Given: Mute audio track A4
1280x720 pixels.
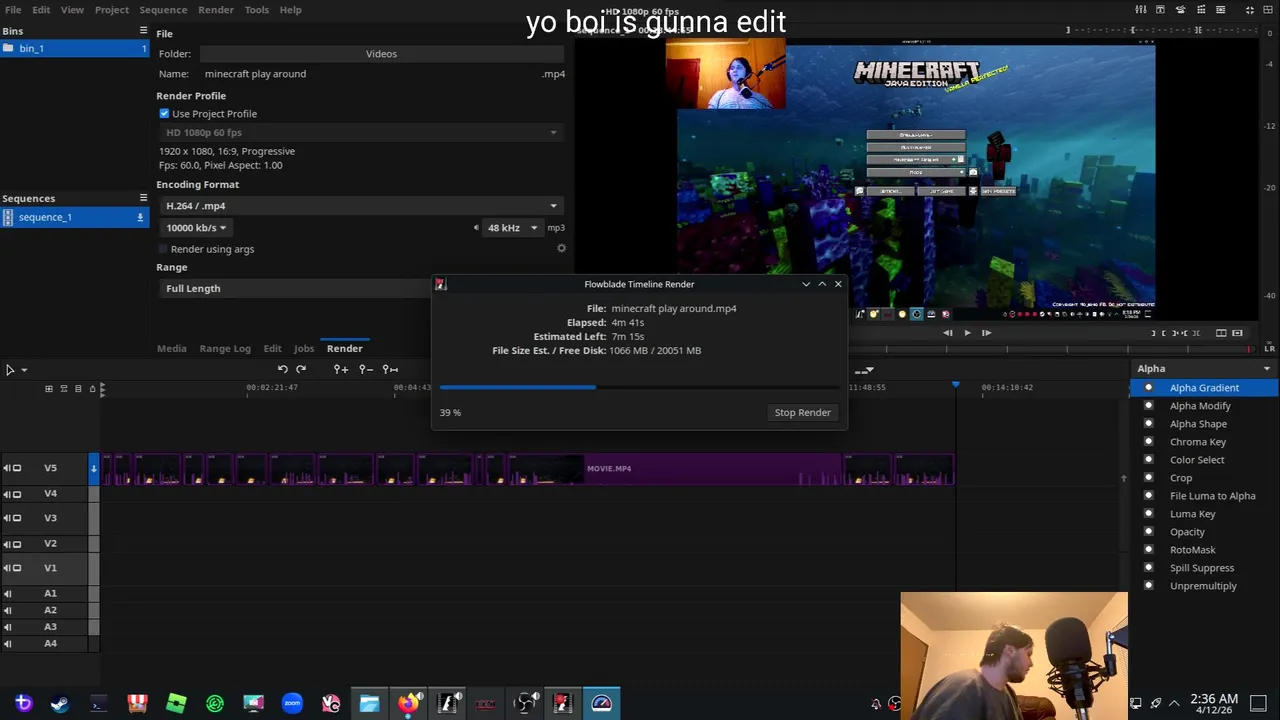Looking at the screenshot, I should (8, 644).
